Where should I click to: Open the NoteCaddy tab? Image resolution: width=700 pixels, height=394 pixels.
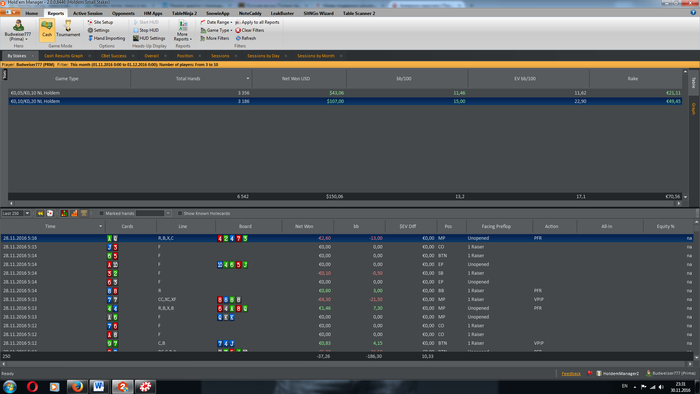click(250, 13)
